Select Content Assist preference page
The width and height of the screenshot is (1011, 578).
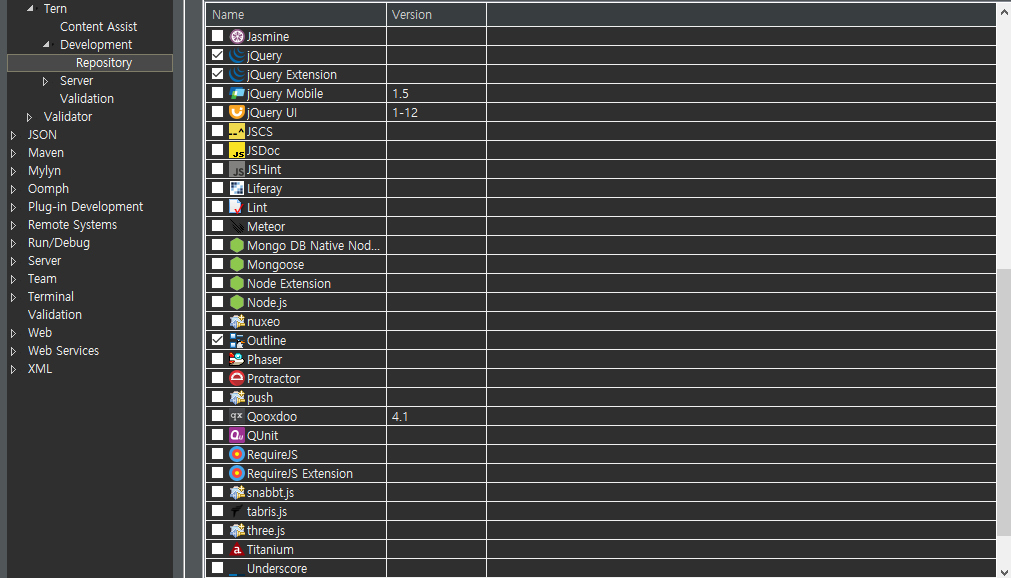pyautogui.click(x=99, y=26)
